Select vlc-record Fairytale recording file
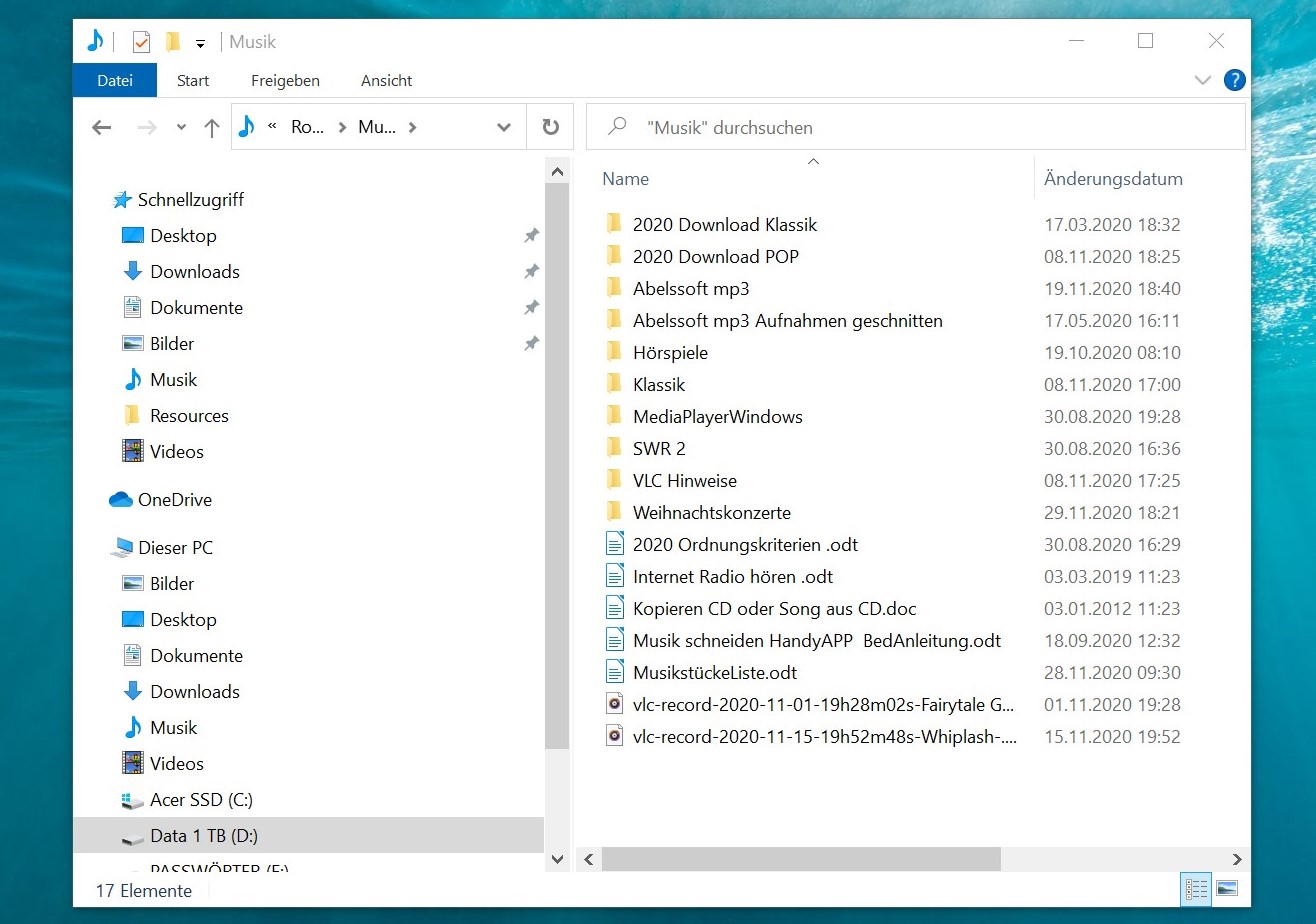This screenshot has height=924, width=1316. click(x=824, y=704)
